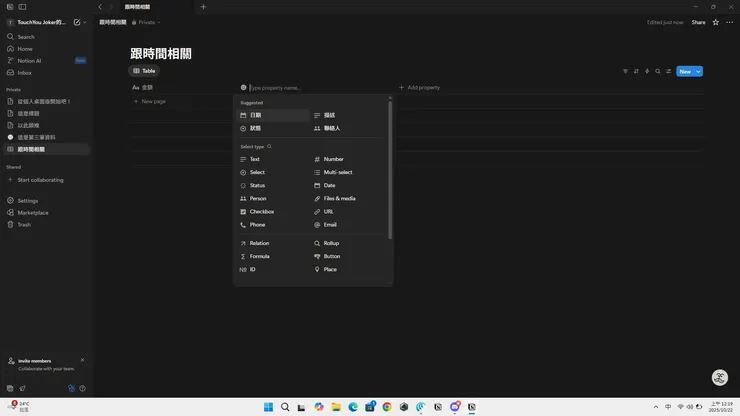Open a new tab with plus icon
740x416 pixels.
203,7
